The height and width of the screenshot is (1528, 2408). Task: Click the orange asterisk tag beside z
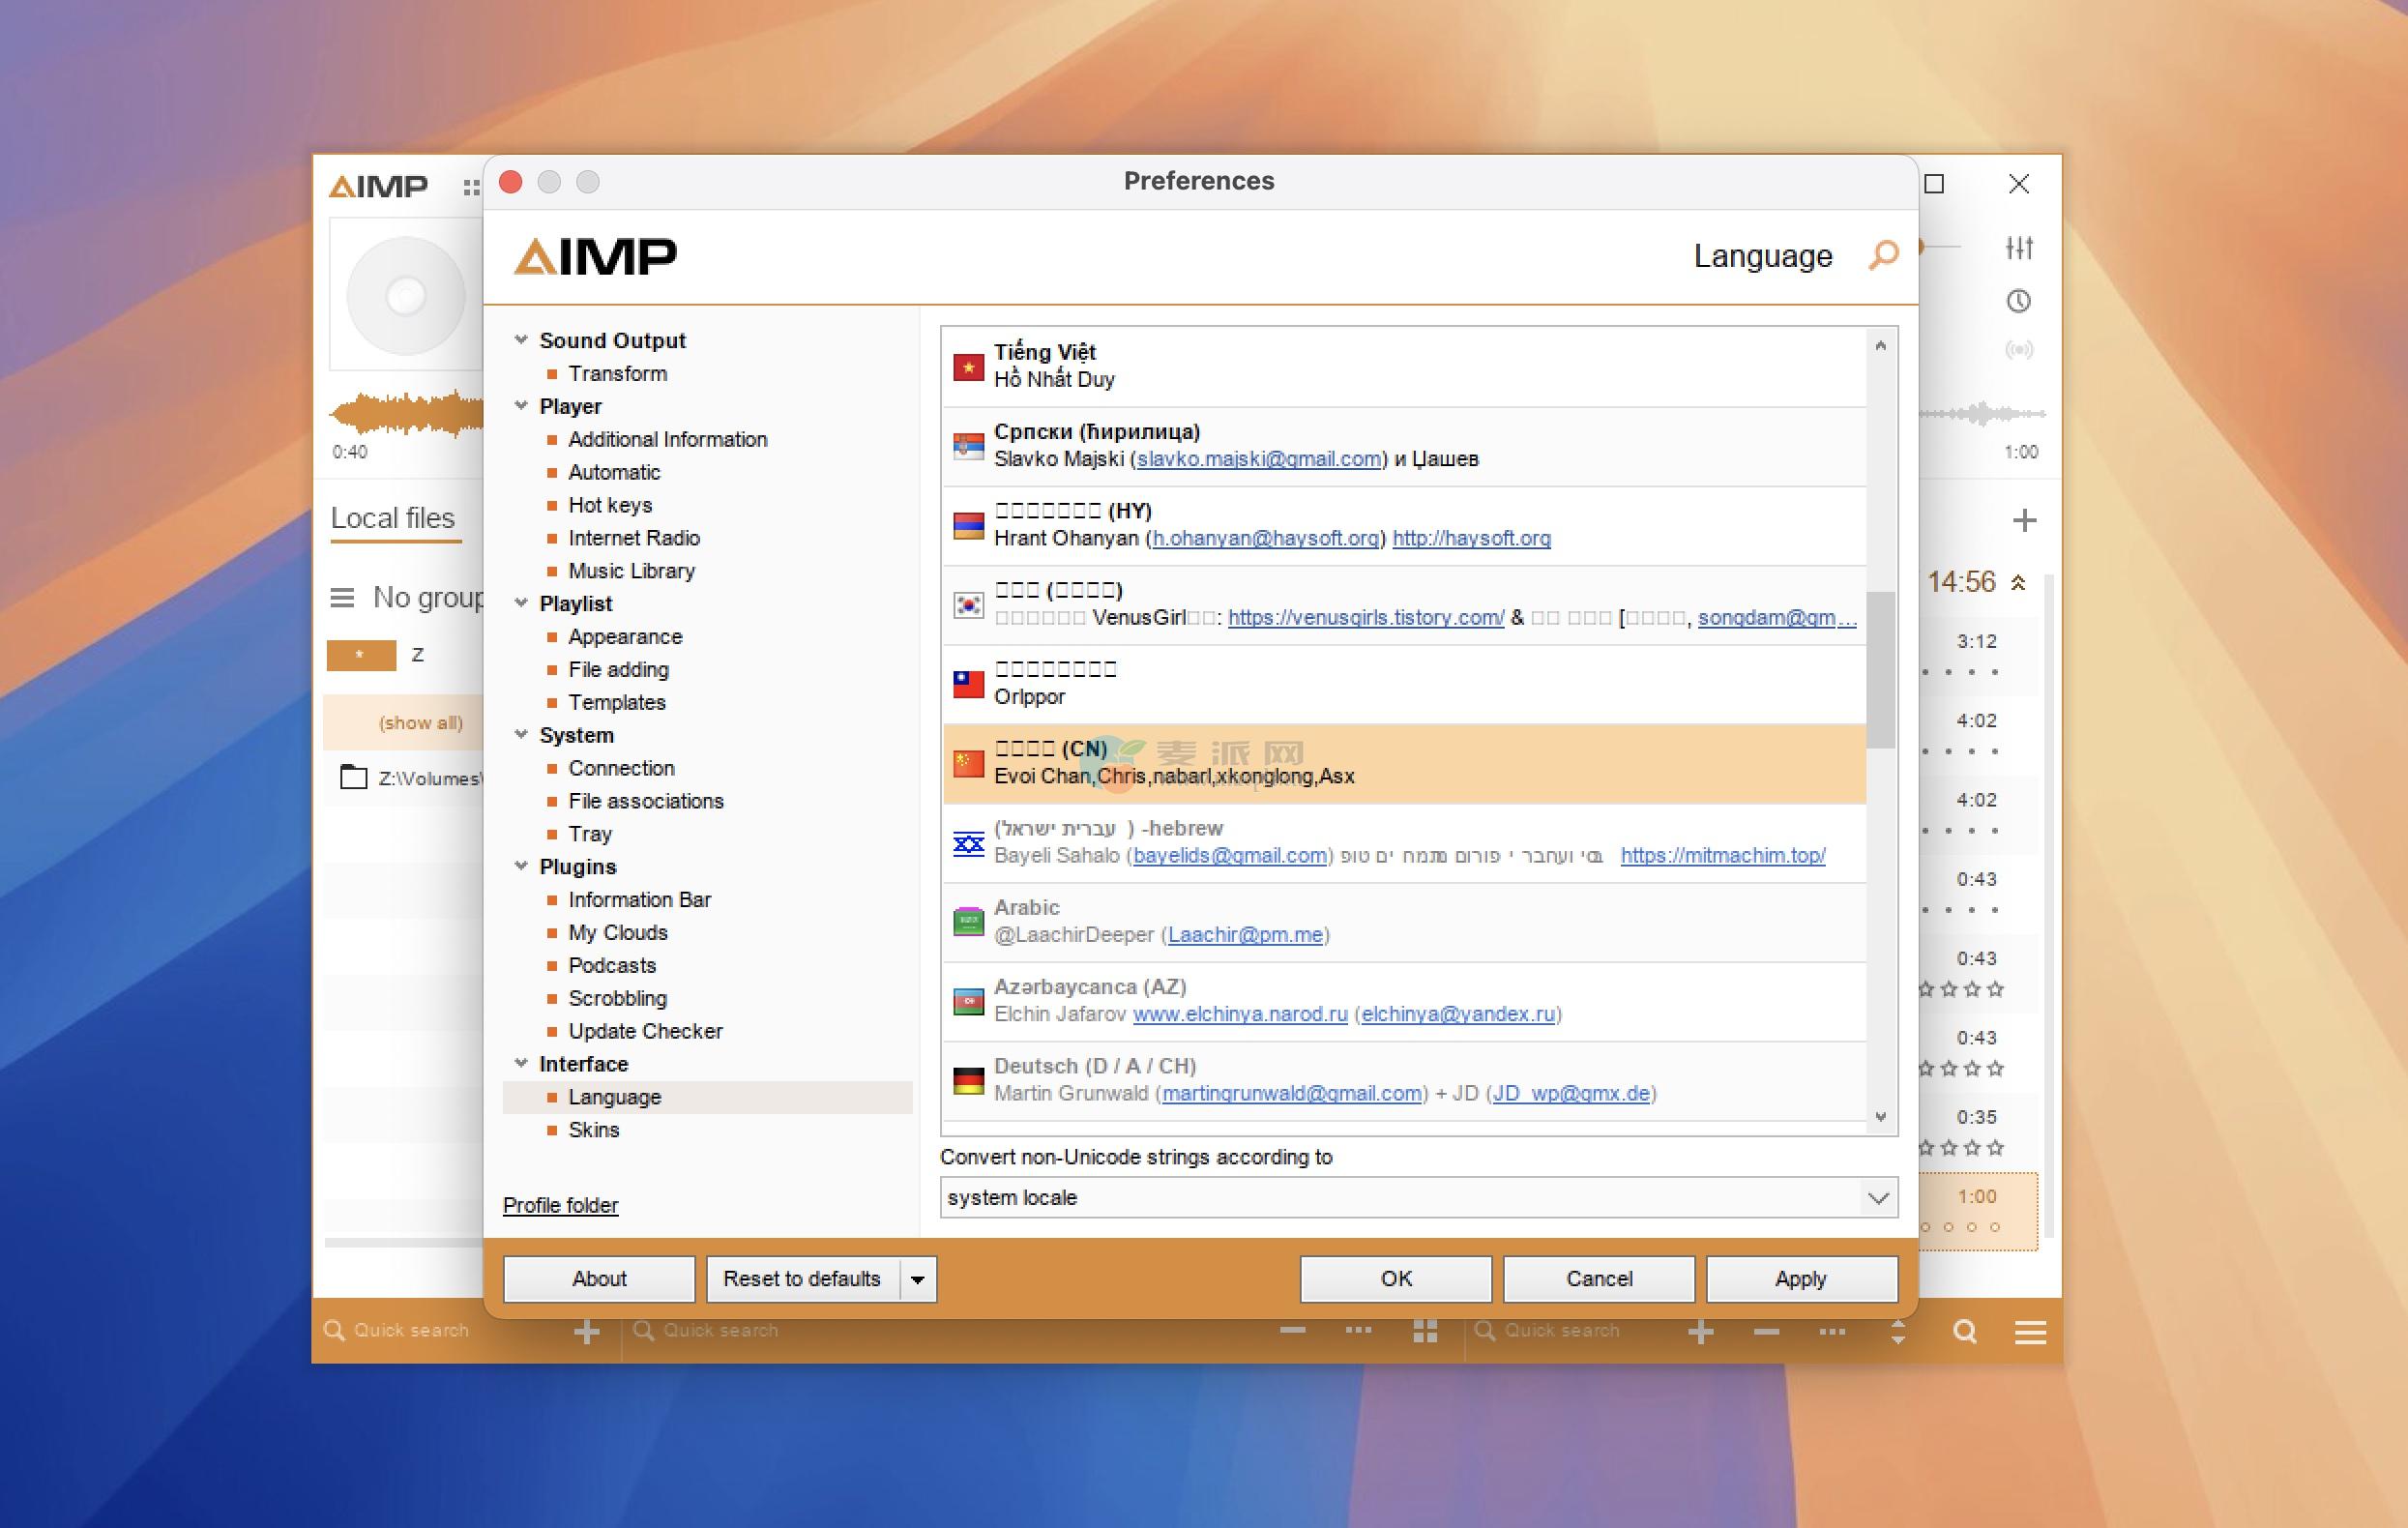pyautogui.click(x=361, y=655)
